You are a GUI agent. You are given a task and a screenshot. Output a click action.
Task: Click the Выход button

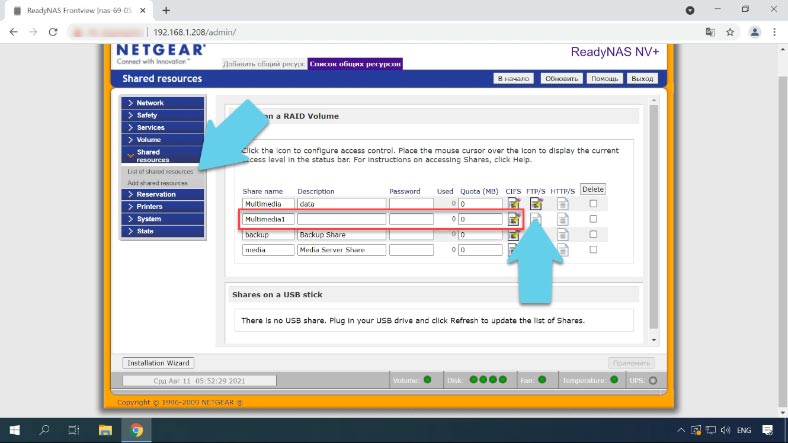(642, 78)
